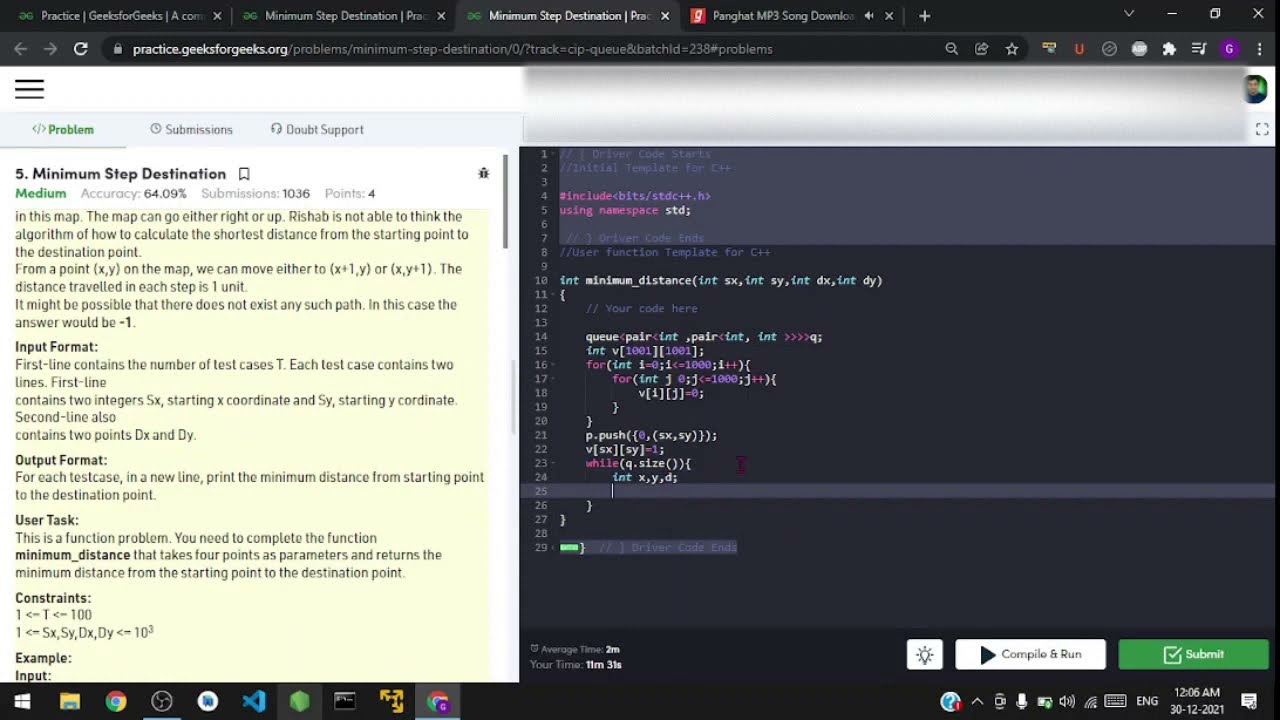Place cursor on empty line 25 of editor

coord(897,491)
